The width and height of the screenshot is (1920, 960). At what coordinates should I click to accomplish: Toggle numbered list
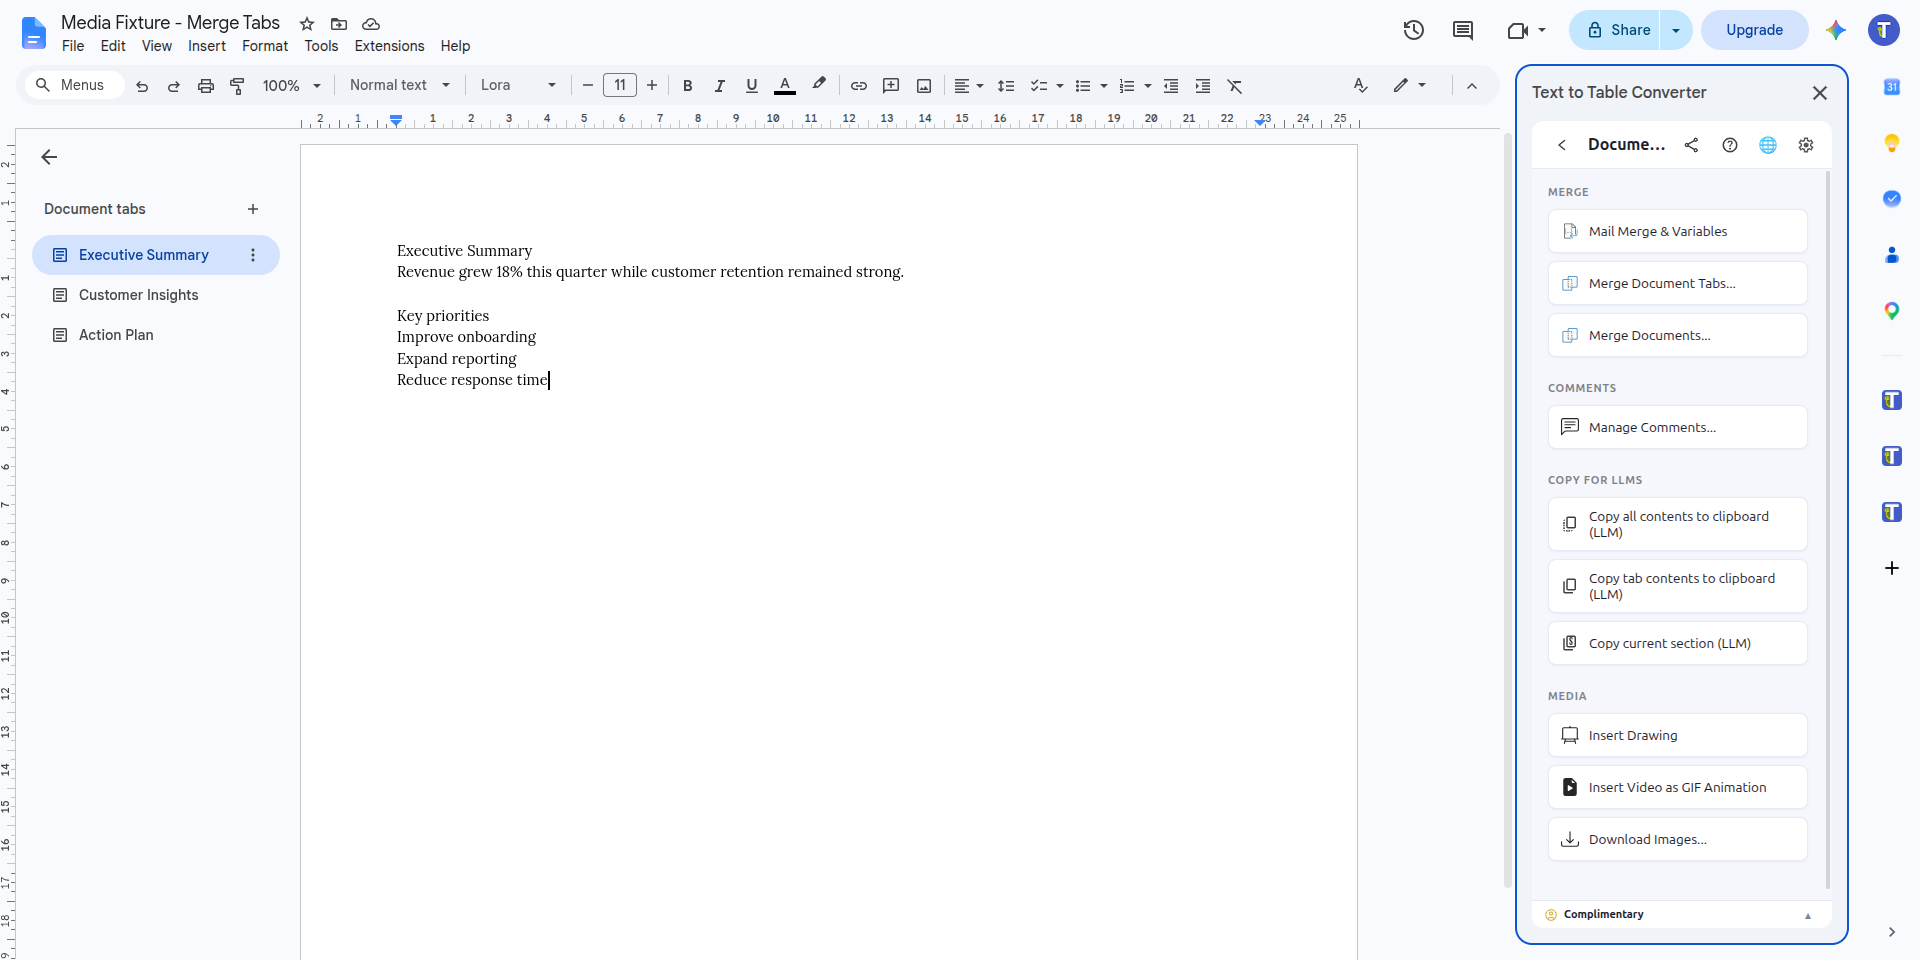[x=1127, y=86]
